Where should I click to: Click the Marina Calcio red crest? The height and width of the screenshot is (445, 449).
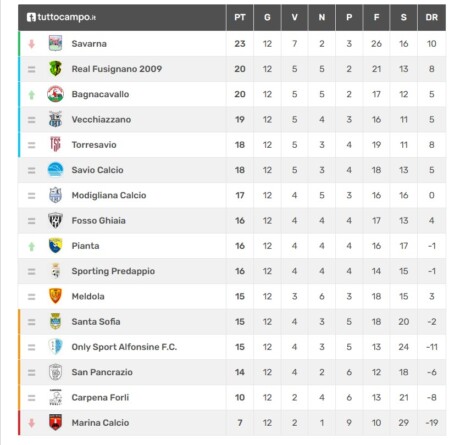55,422
